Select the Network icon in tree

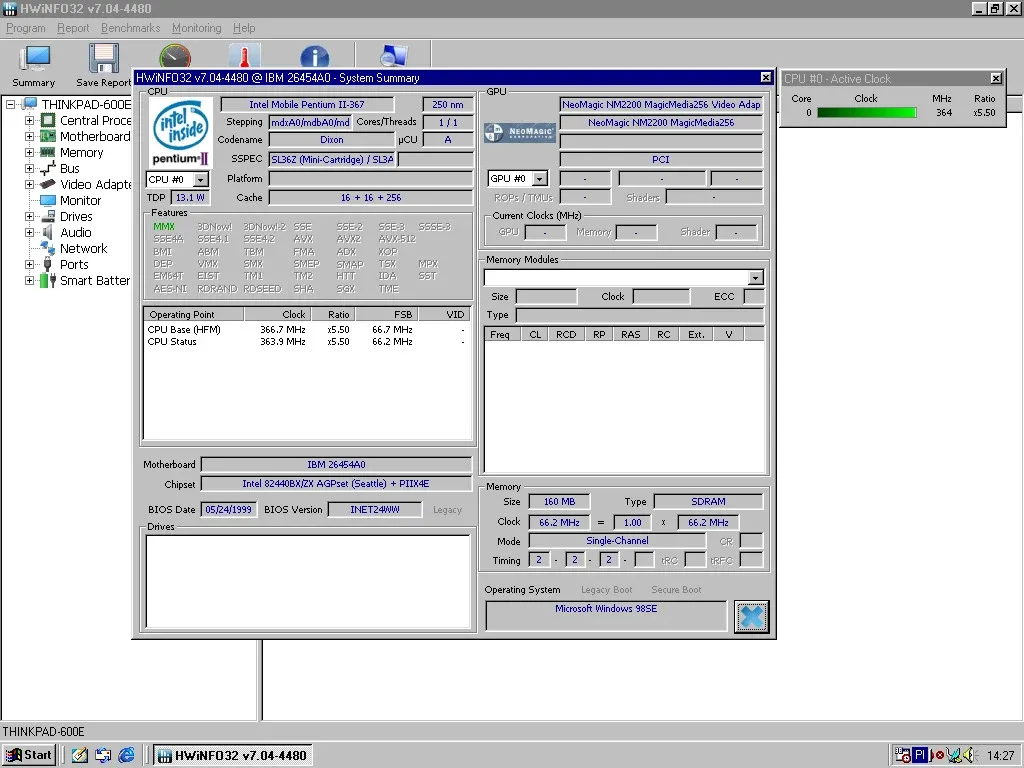[48, 248]
